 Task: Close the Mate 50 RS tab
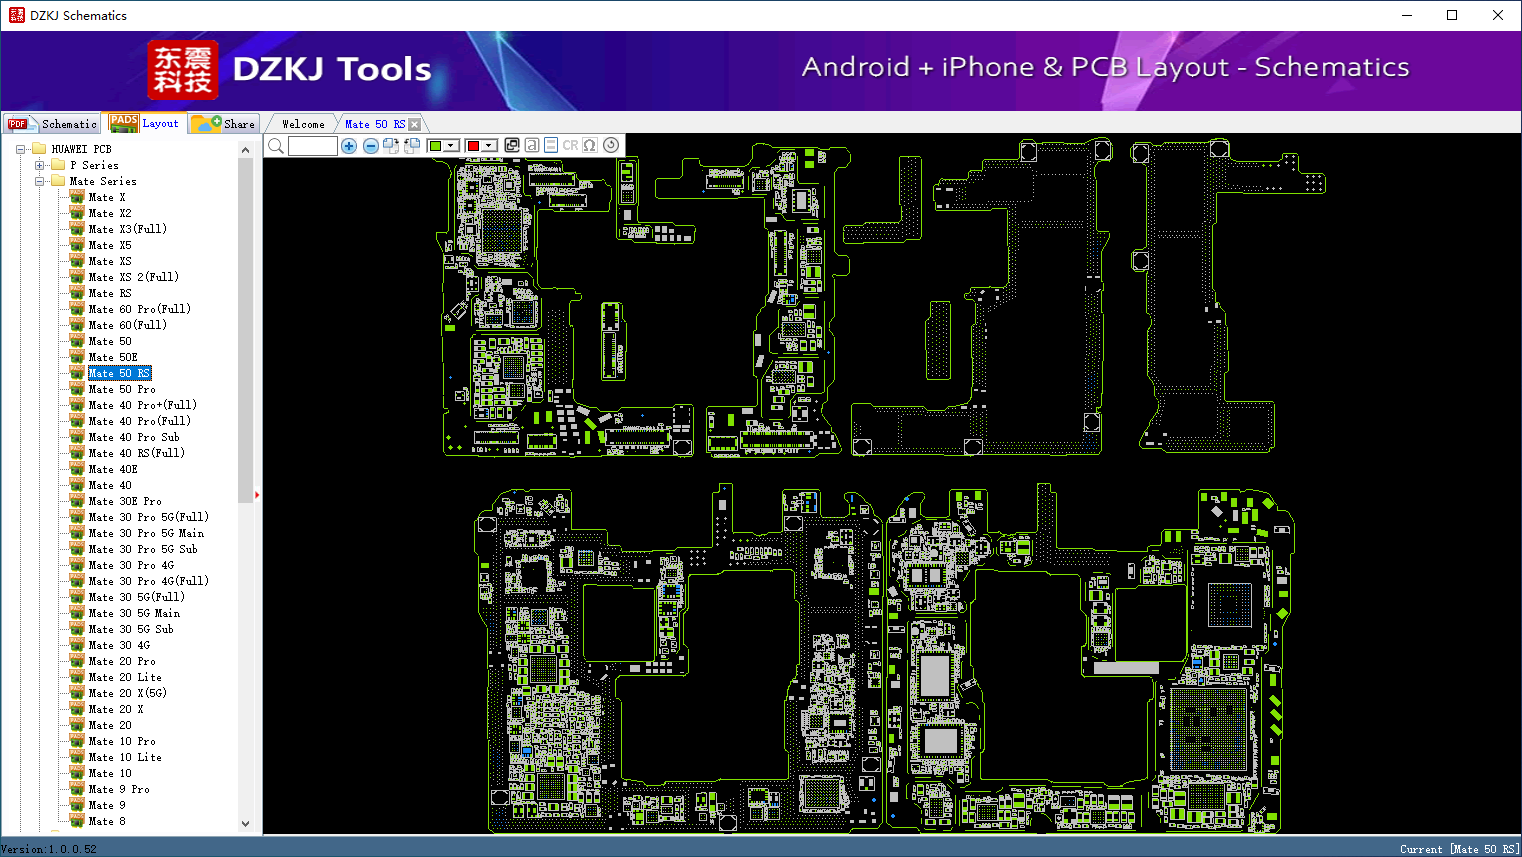click(415, 124)
